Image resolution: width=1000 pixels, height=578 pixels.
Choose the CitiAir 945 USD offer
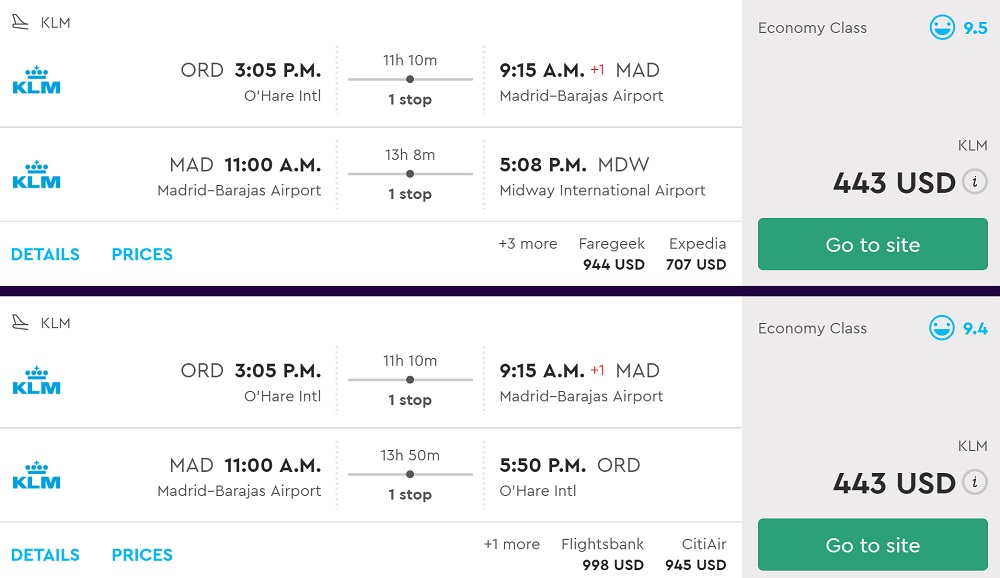[x=696, y=555]
